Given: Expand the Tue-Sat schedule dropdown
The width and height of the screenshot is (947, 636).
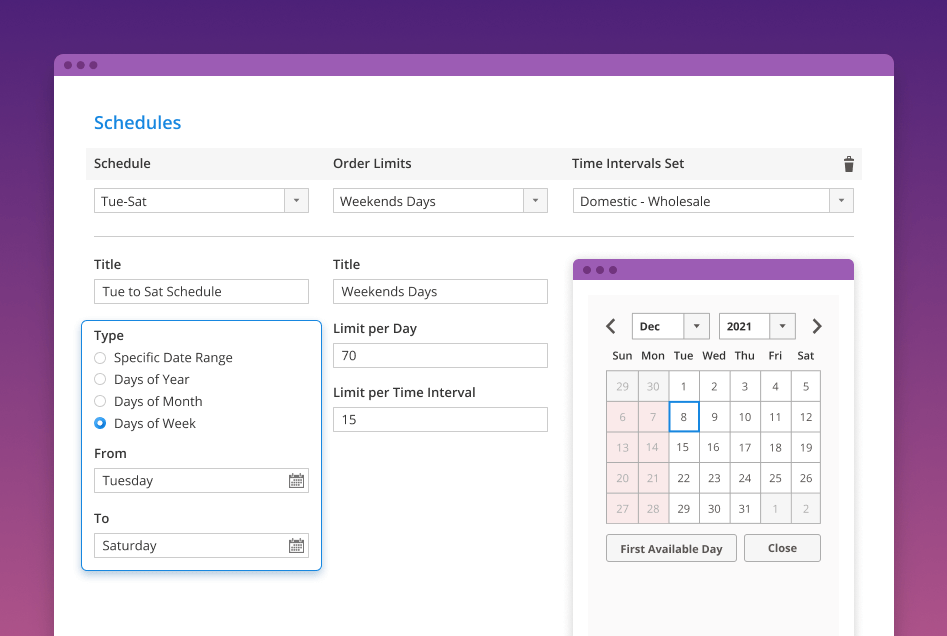Looking at the screenshot, I should pyautogui.click(x=296, y=201).
